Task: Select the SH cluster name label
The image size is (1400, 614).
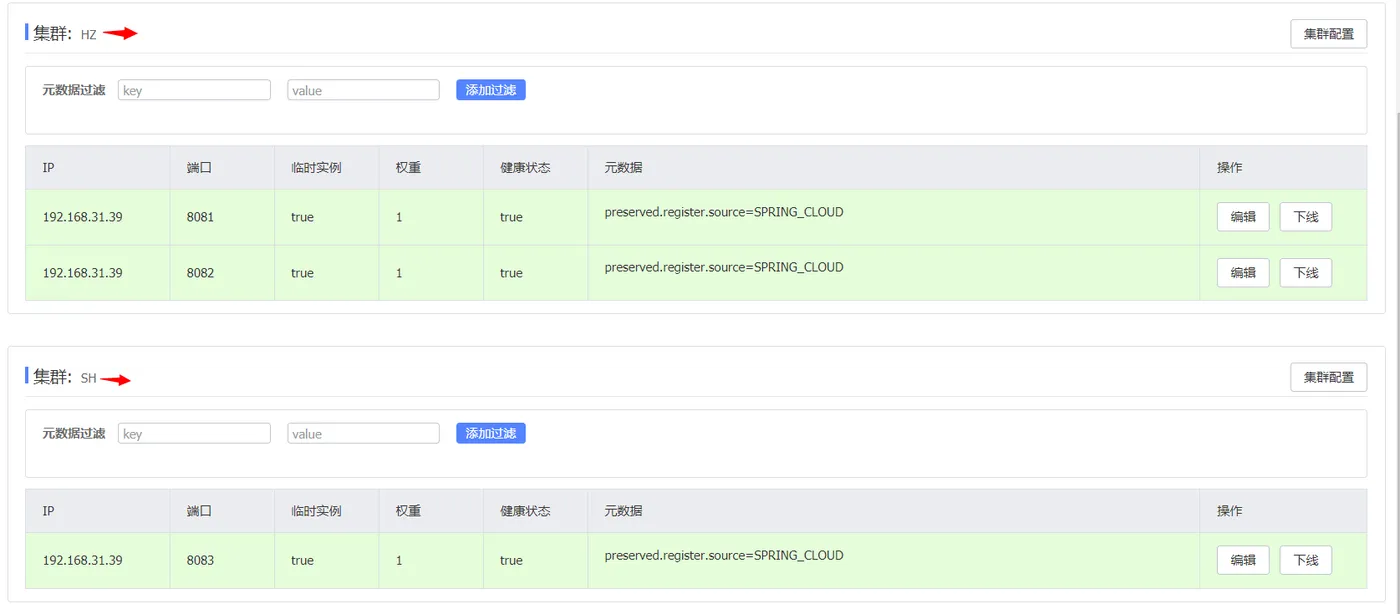Action: 89,378
